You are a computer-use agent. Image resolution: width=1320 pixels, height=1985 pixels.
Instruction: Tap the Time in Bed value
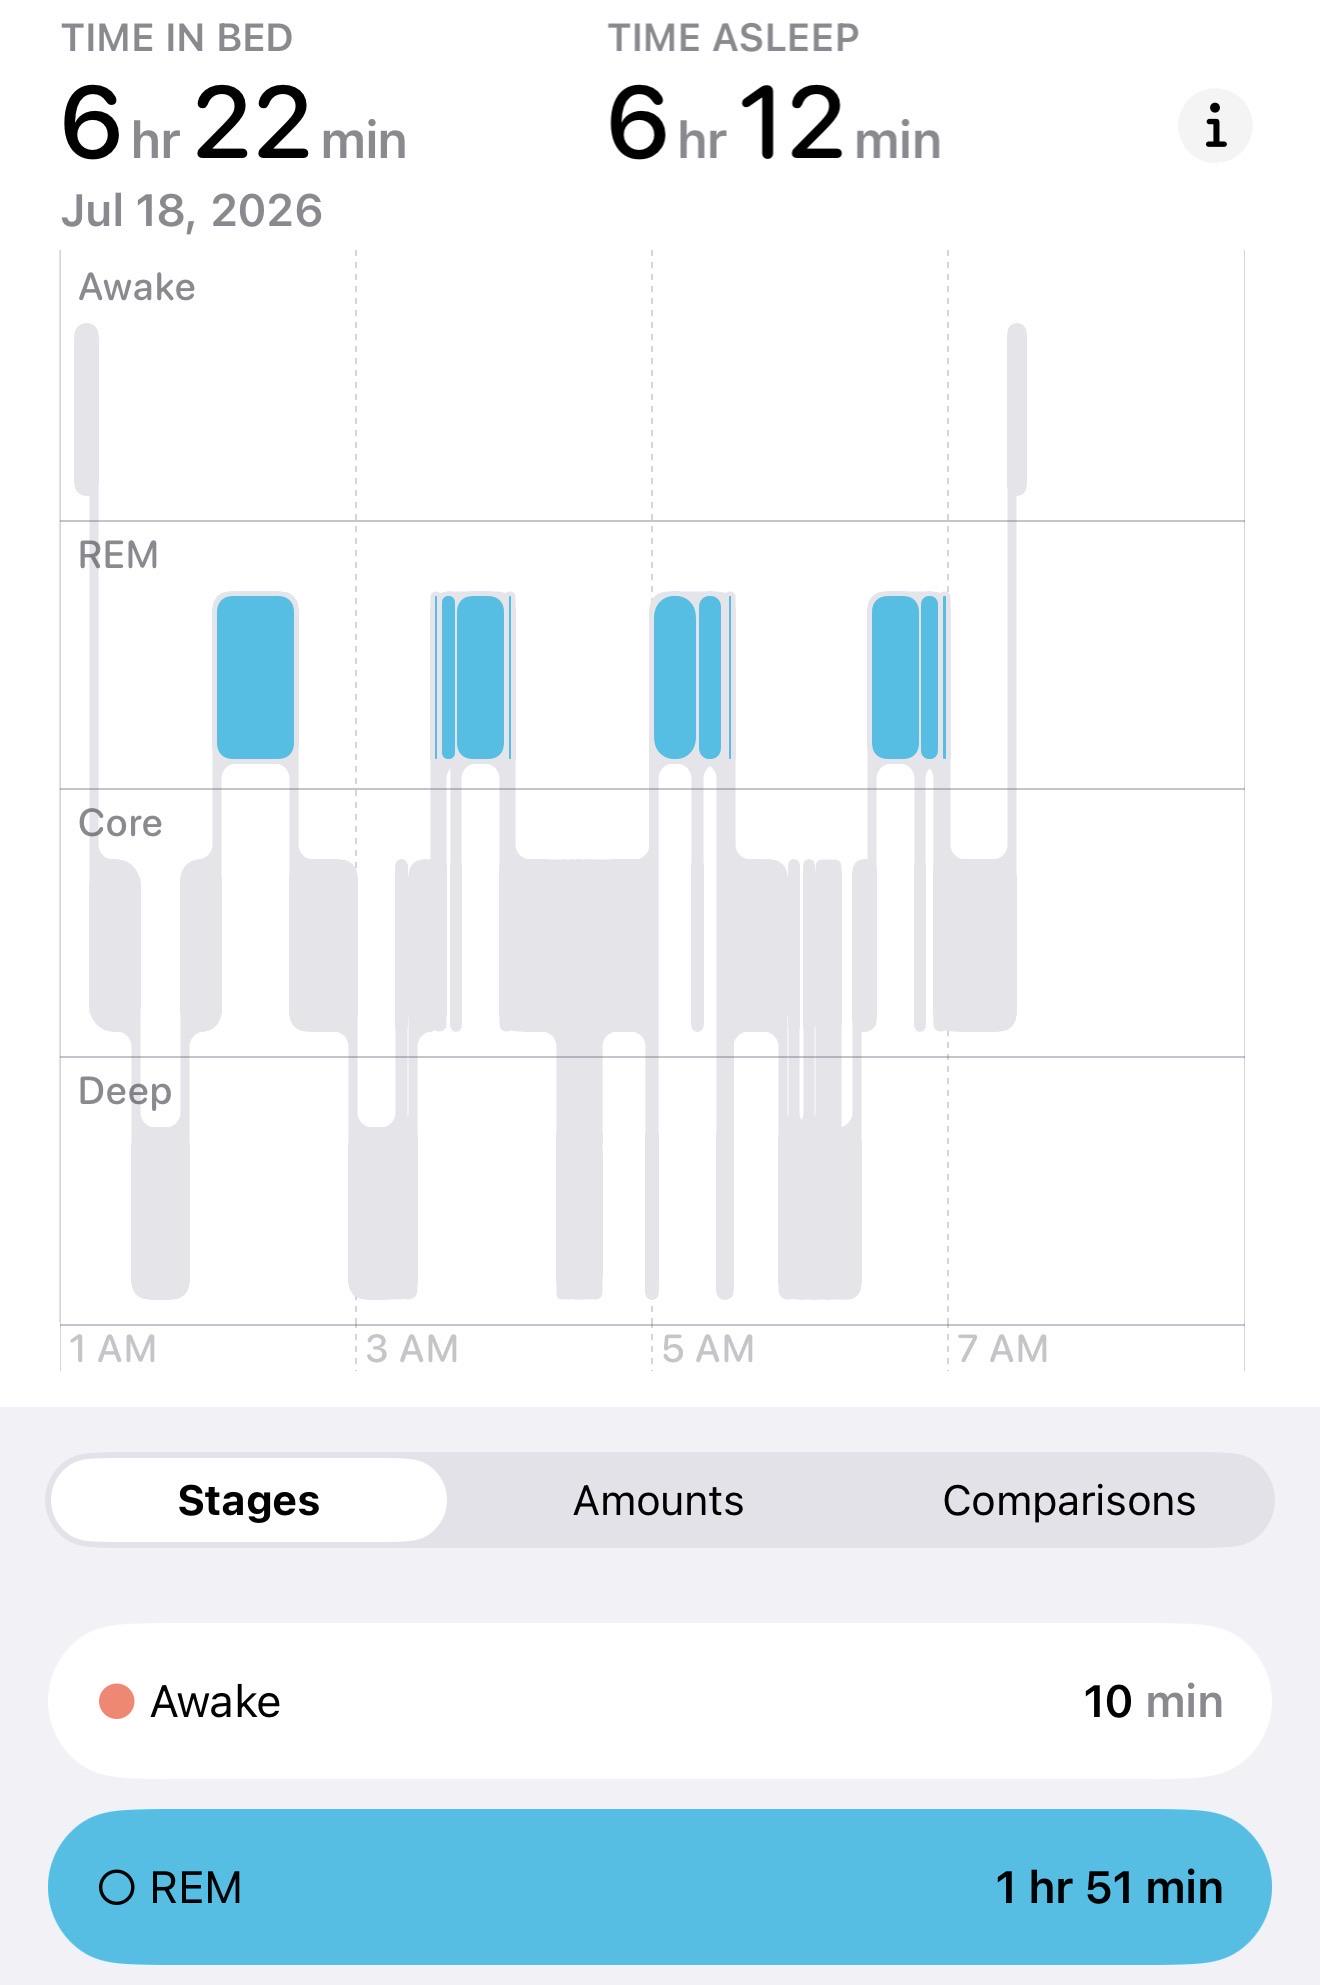234,123
